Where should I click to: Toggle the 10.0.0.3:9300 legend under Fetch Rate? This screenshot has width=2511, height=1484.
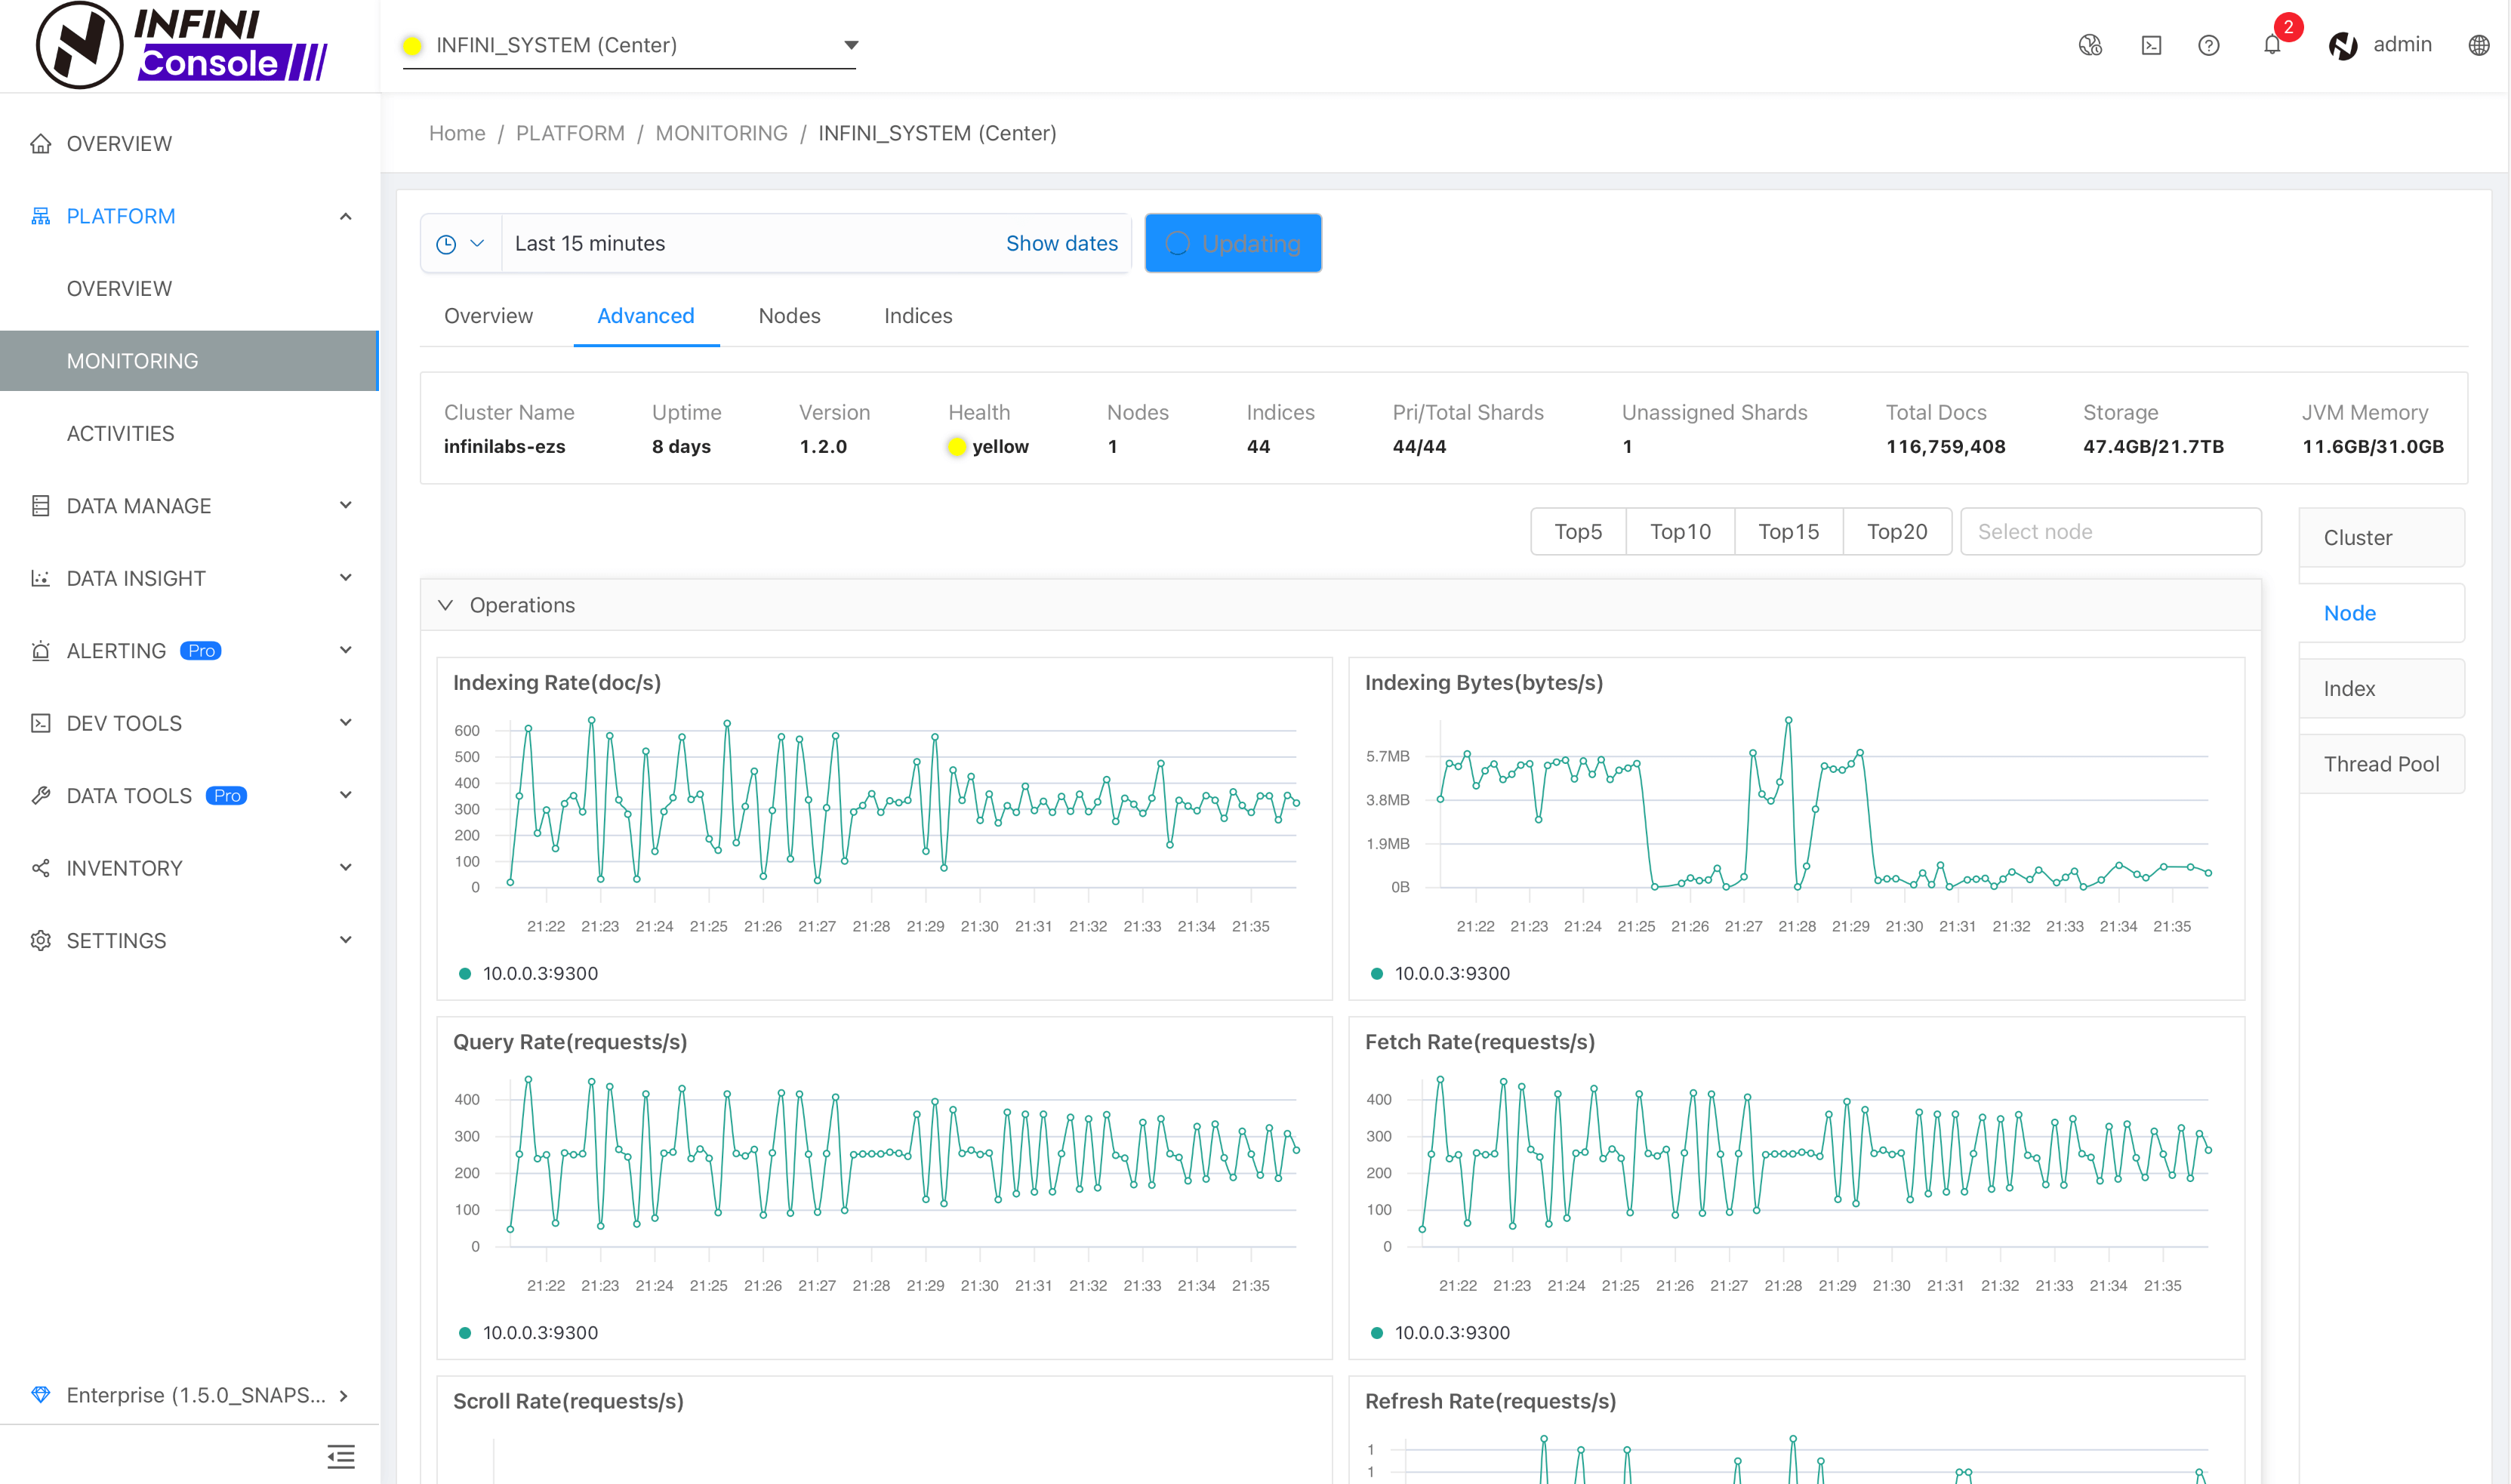1440,1332
